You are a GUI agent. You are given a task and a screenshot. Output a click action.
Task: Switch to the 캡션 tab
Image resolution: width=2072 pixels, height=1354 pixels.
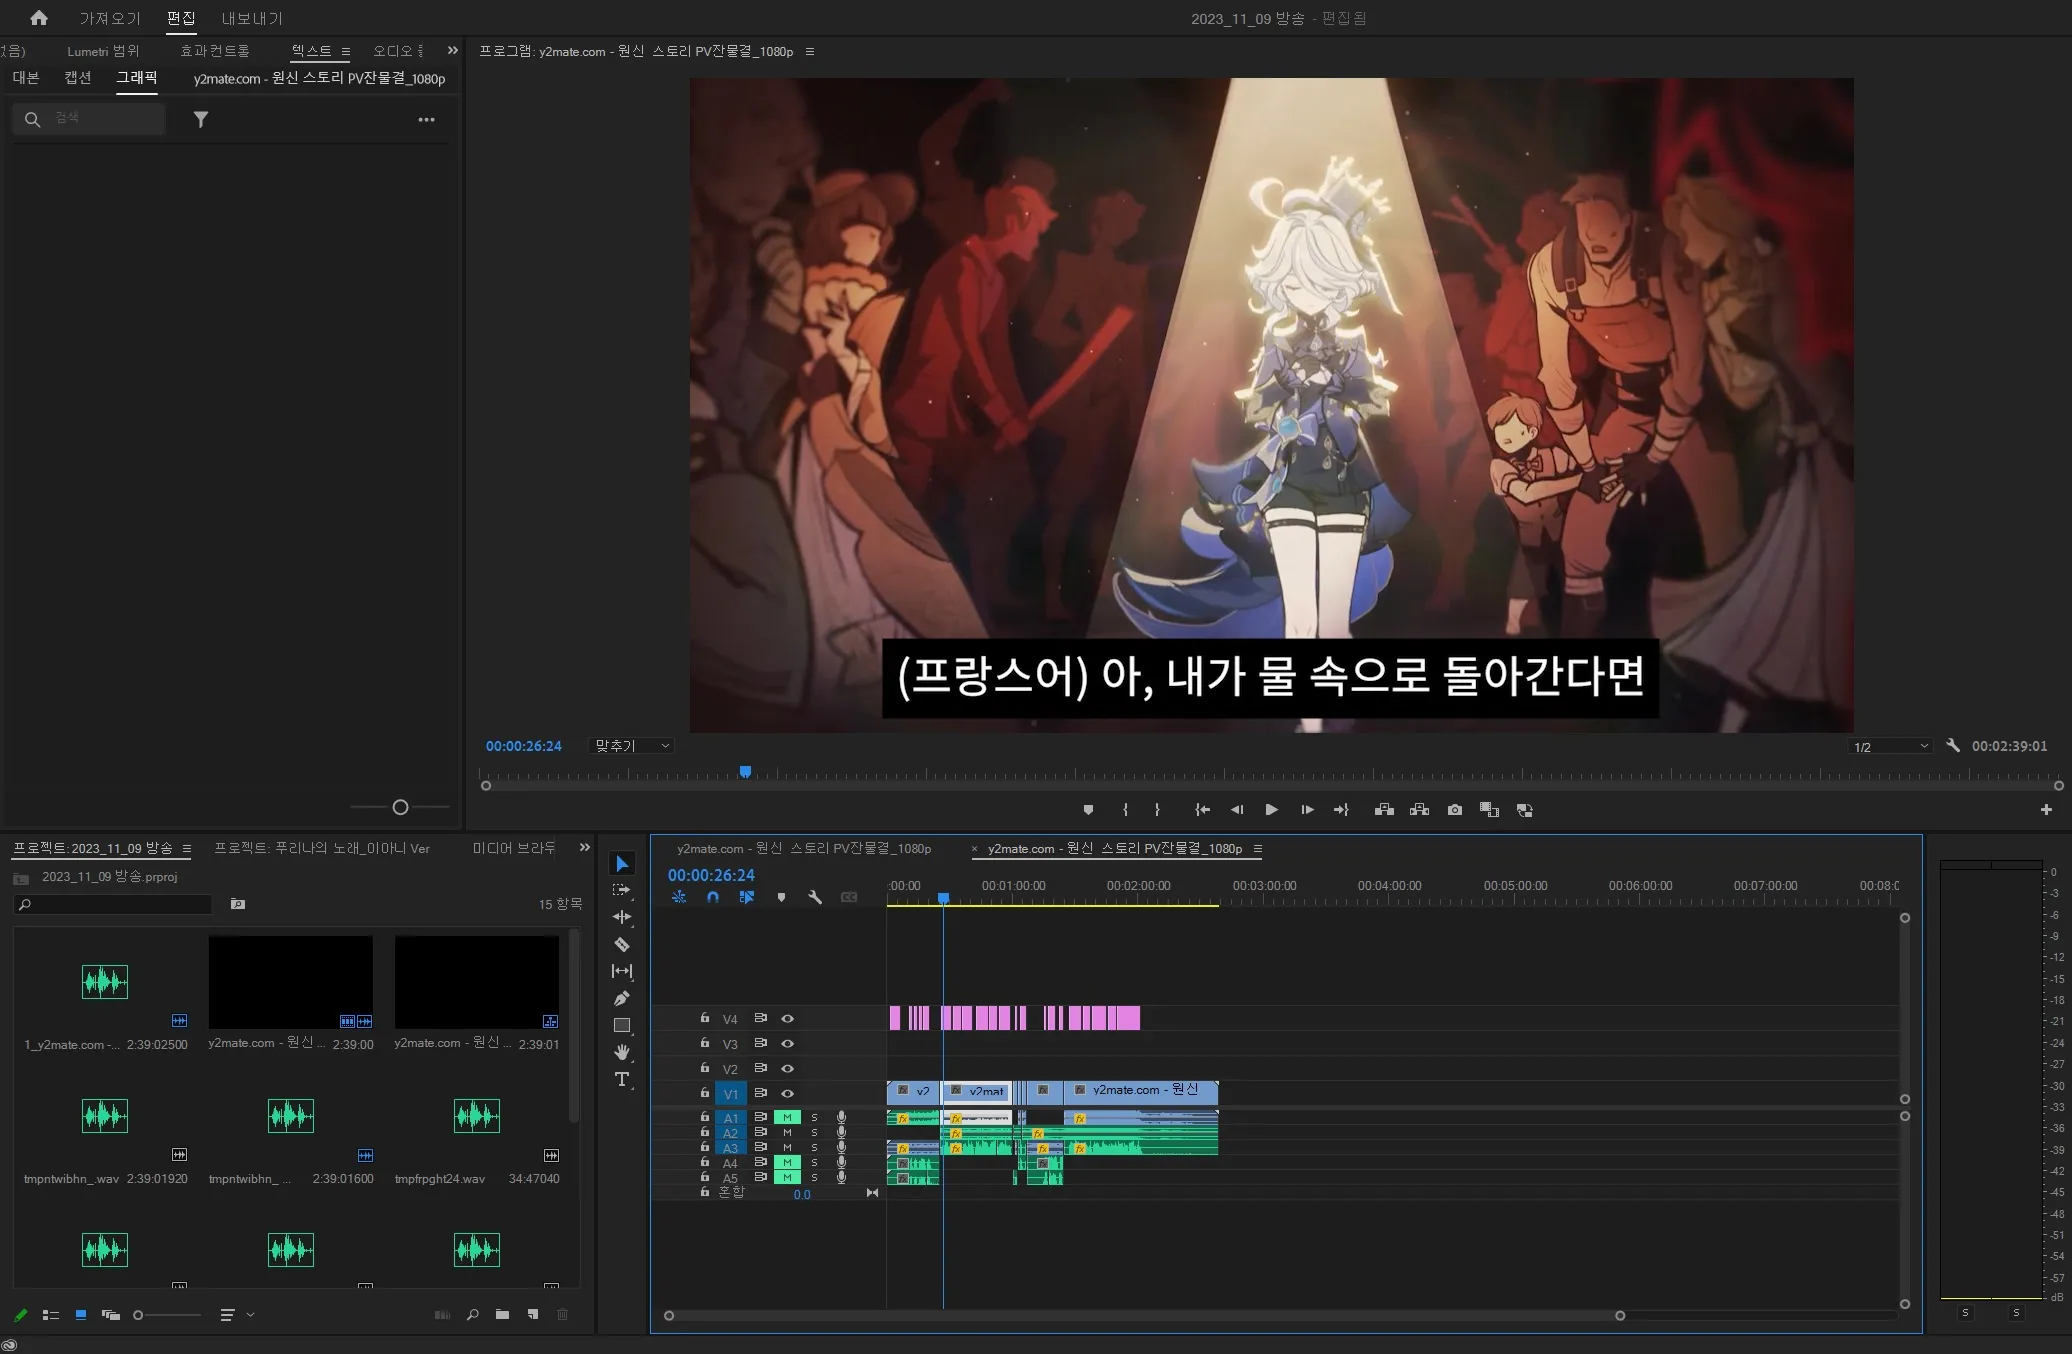77,78
